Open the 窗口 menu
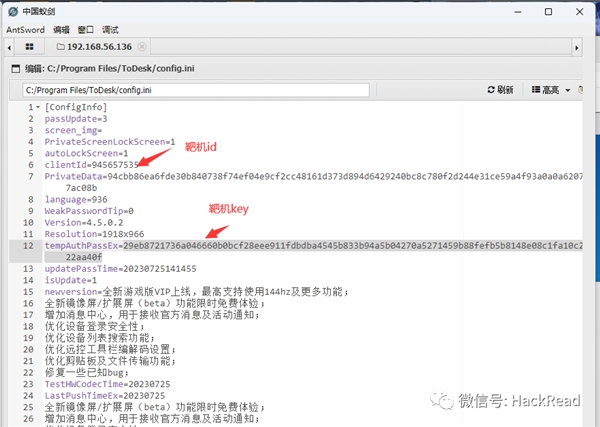 85,29
